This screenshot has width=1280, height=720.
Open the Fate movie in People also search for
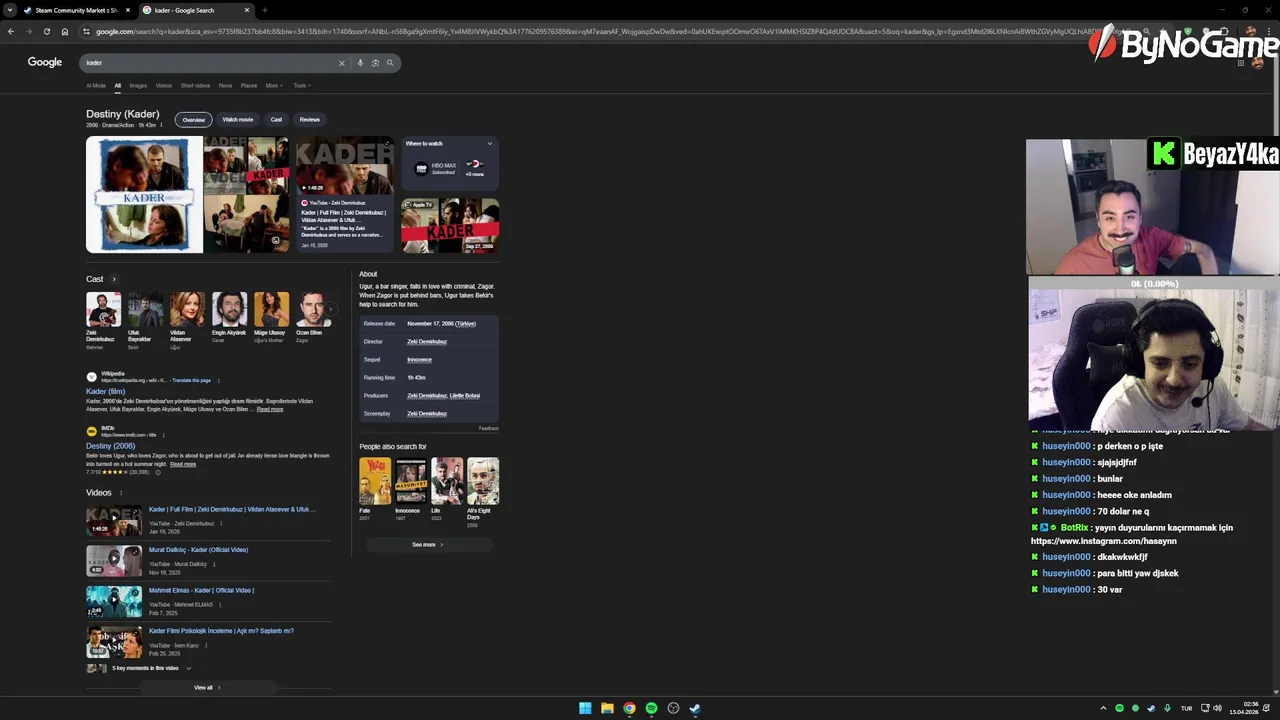click(375, 489)
